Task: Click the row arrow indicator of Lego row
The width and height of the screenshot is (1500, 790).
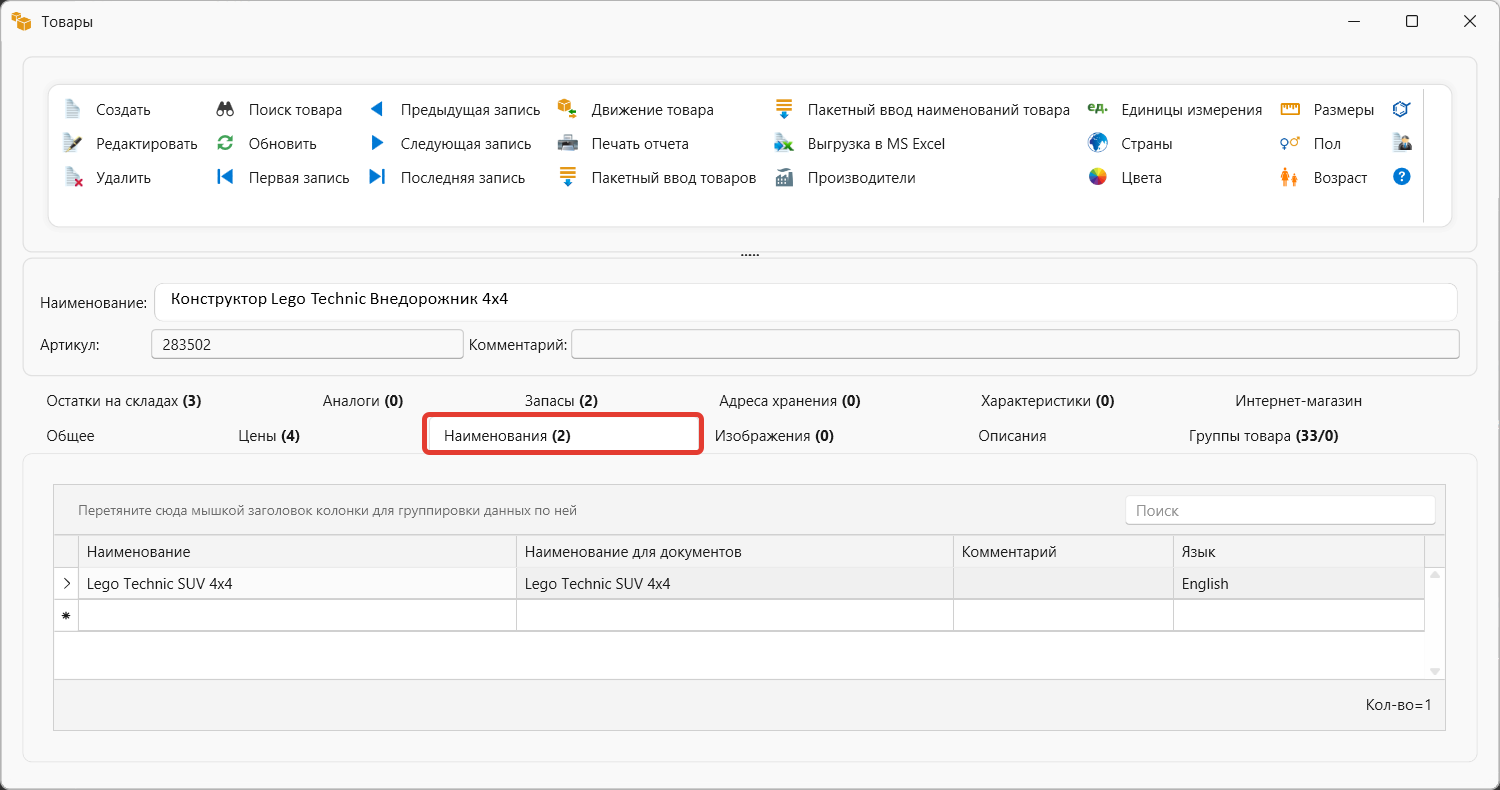Action: coord(66,584)
